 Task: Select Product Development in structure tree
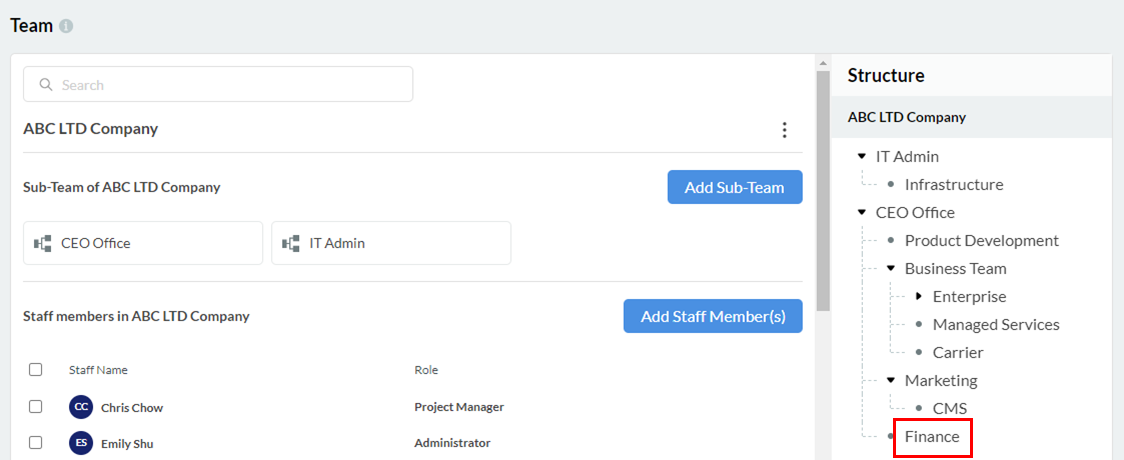coord(981,241)
